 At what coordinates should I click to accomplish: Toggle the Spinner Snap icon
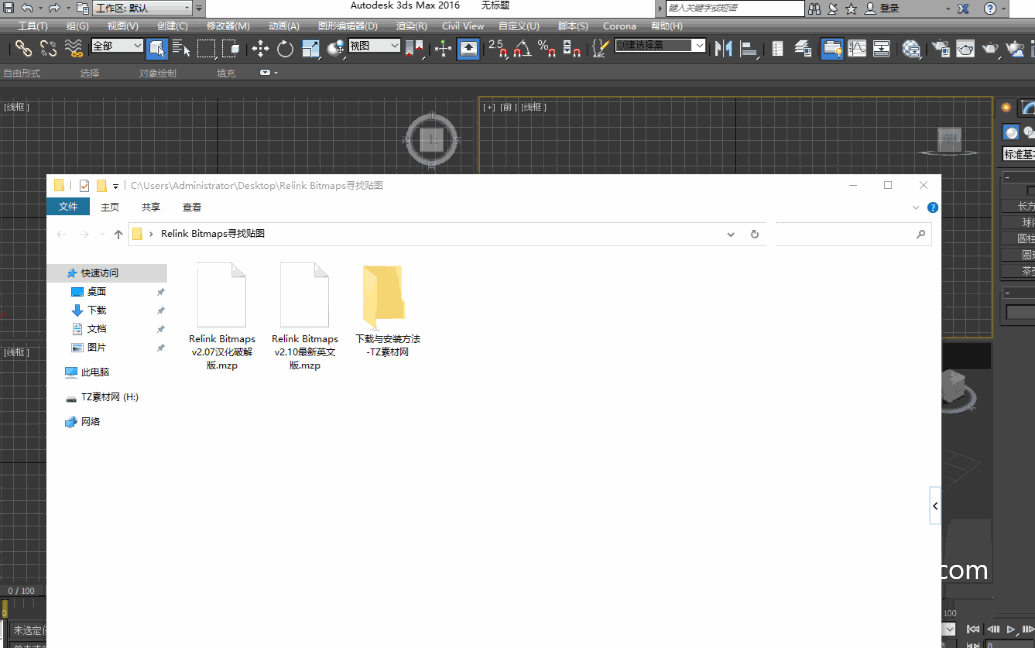572,48
